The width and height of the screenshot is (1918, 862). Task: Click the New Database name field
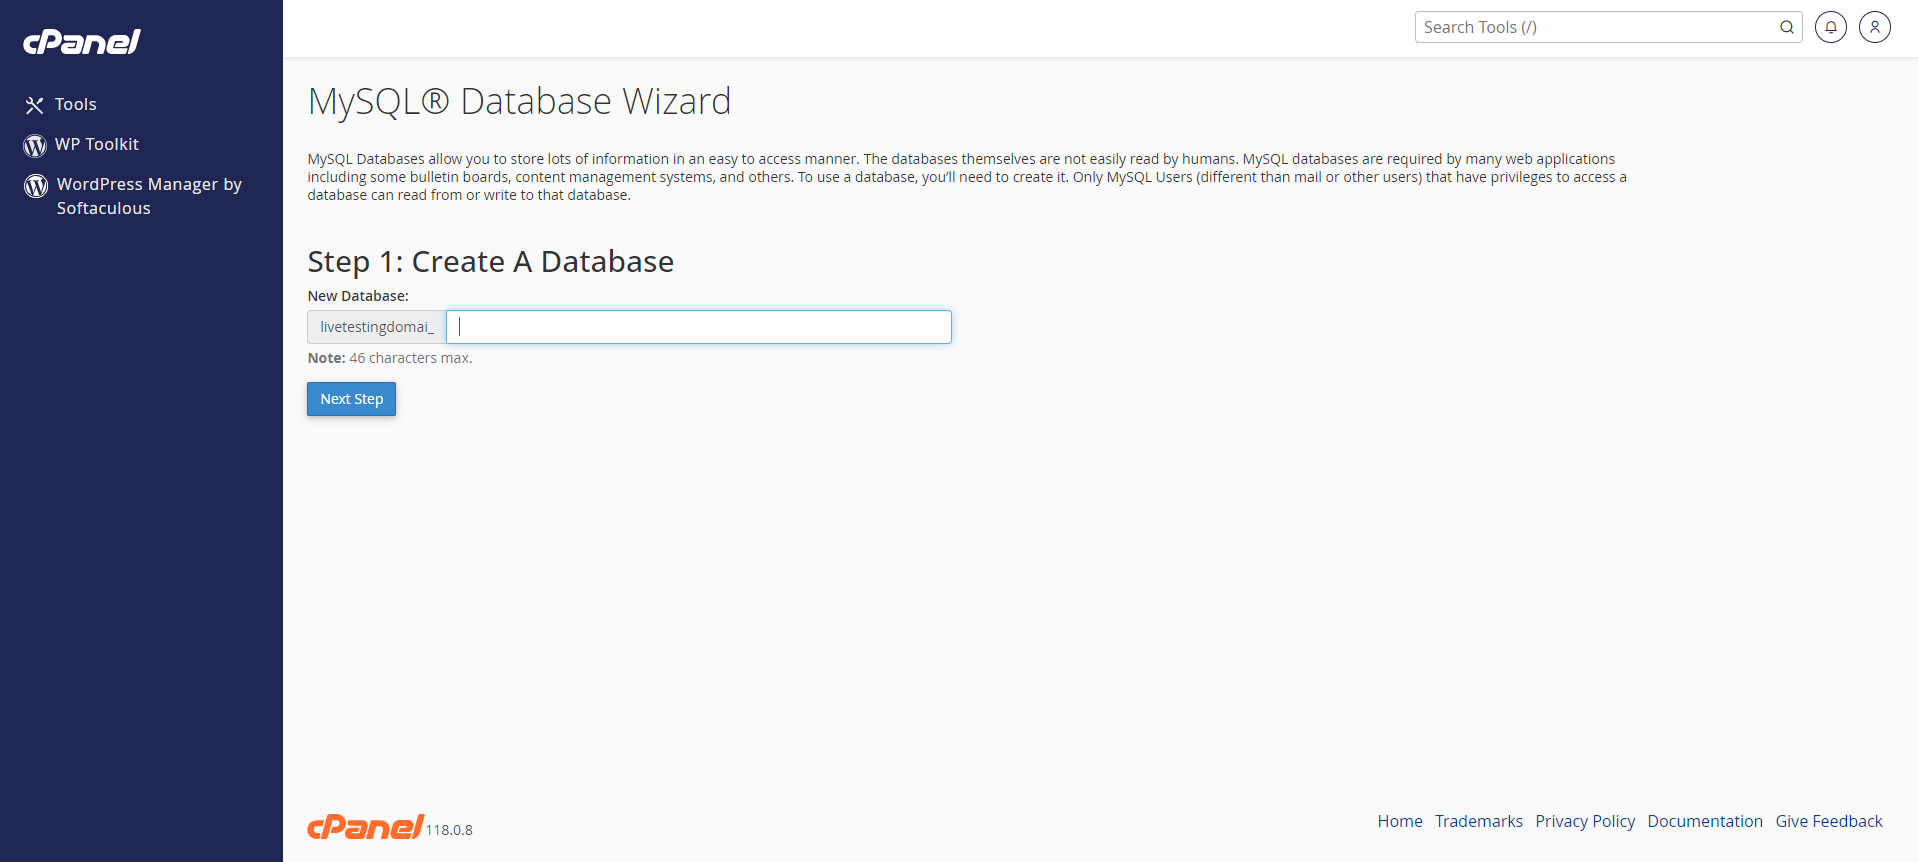699,327
